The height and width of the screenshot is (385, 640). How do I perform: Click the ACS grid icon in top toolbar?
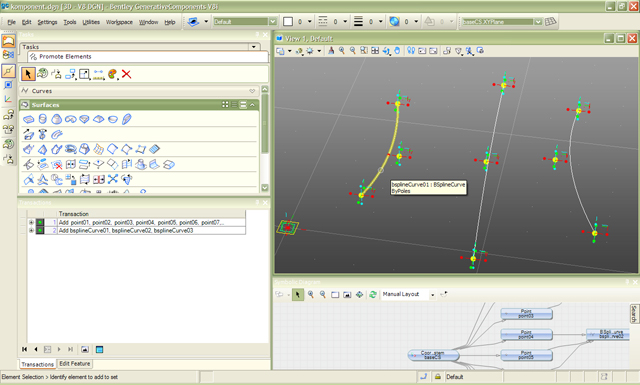pos(551,22)
